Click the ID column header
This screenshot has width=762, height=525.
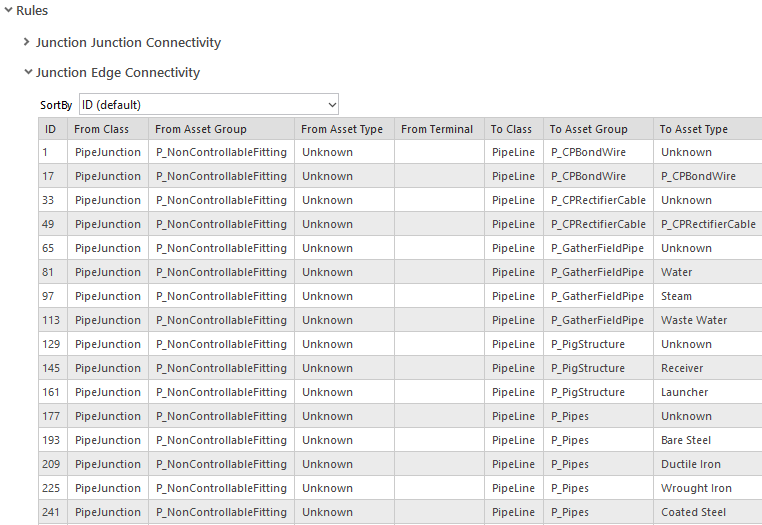coord(50,129)
